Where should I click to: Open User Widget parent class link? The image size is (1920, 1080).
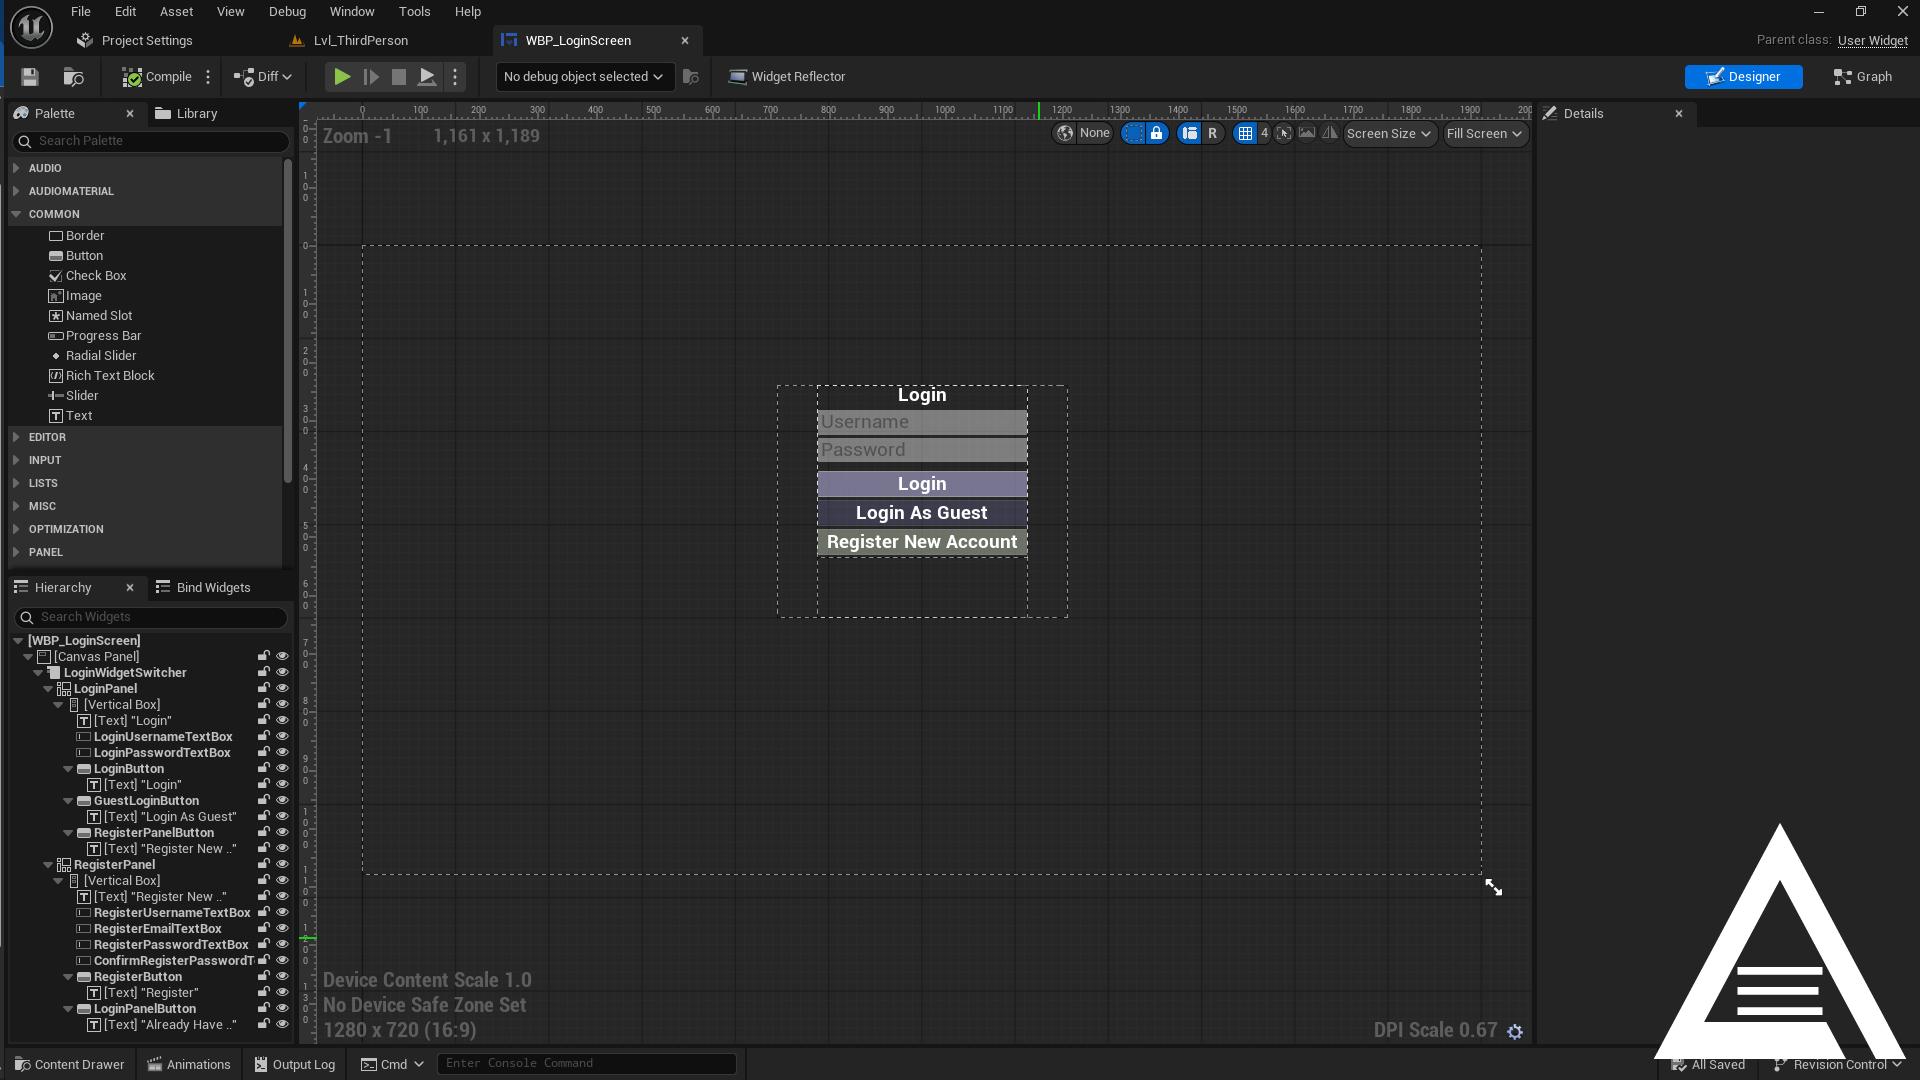click(1872, 41)
